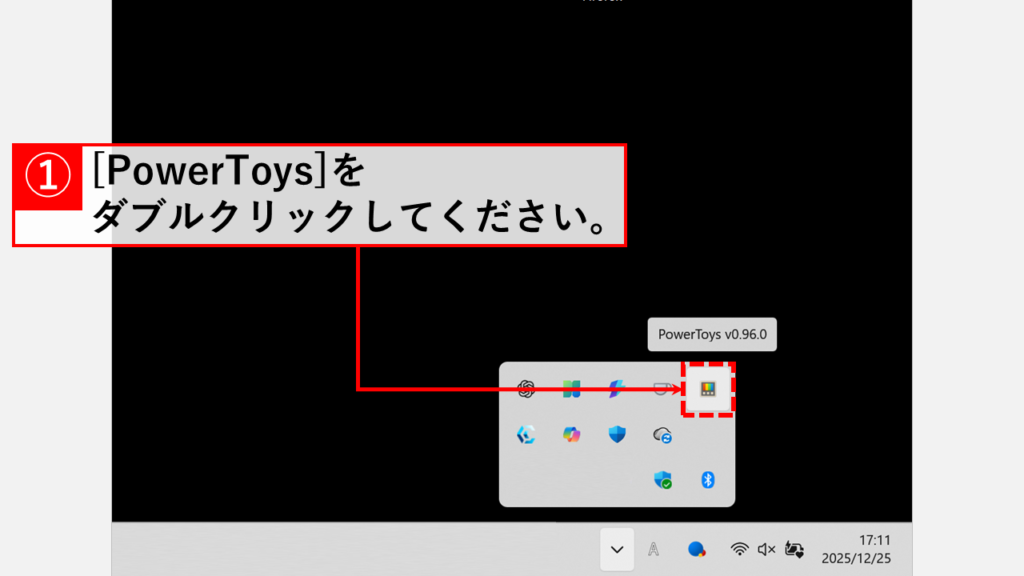Click the date 2025/12/25

857,557
